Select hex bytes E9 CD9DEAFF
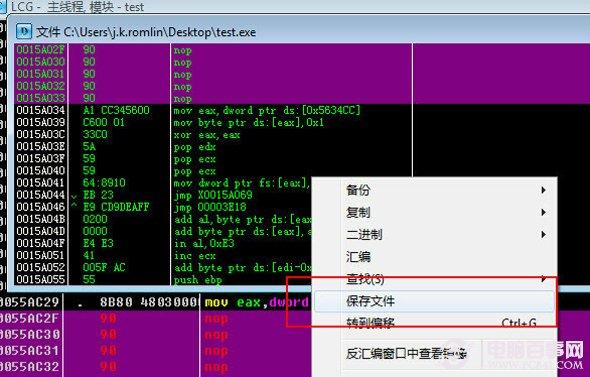Screen dimensions: 590x377 [116, 207]
